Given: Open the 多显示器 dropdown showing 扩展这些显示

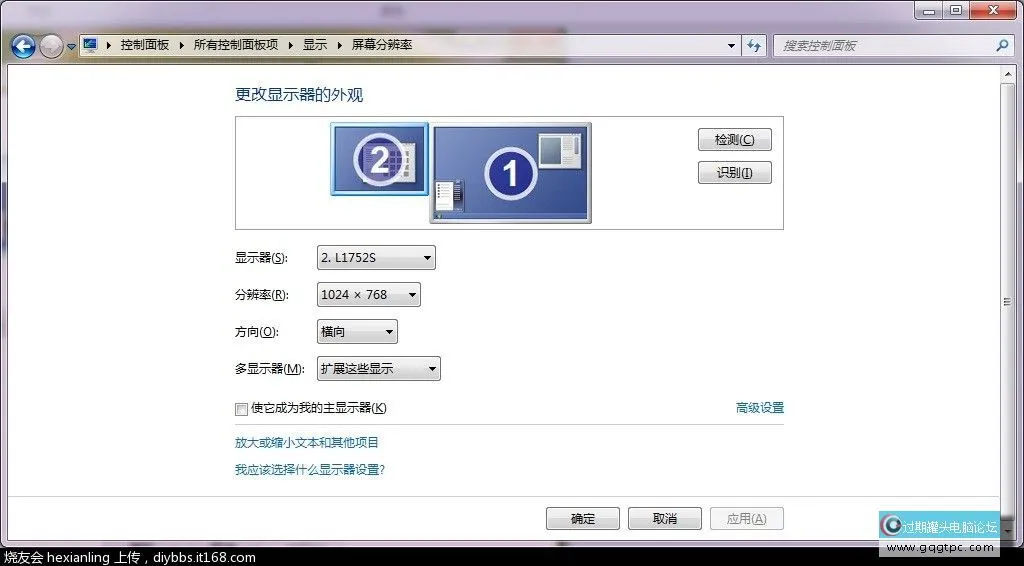Looking at the screenshot, I should click(x=378, y=369).
